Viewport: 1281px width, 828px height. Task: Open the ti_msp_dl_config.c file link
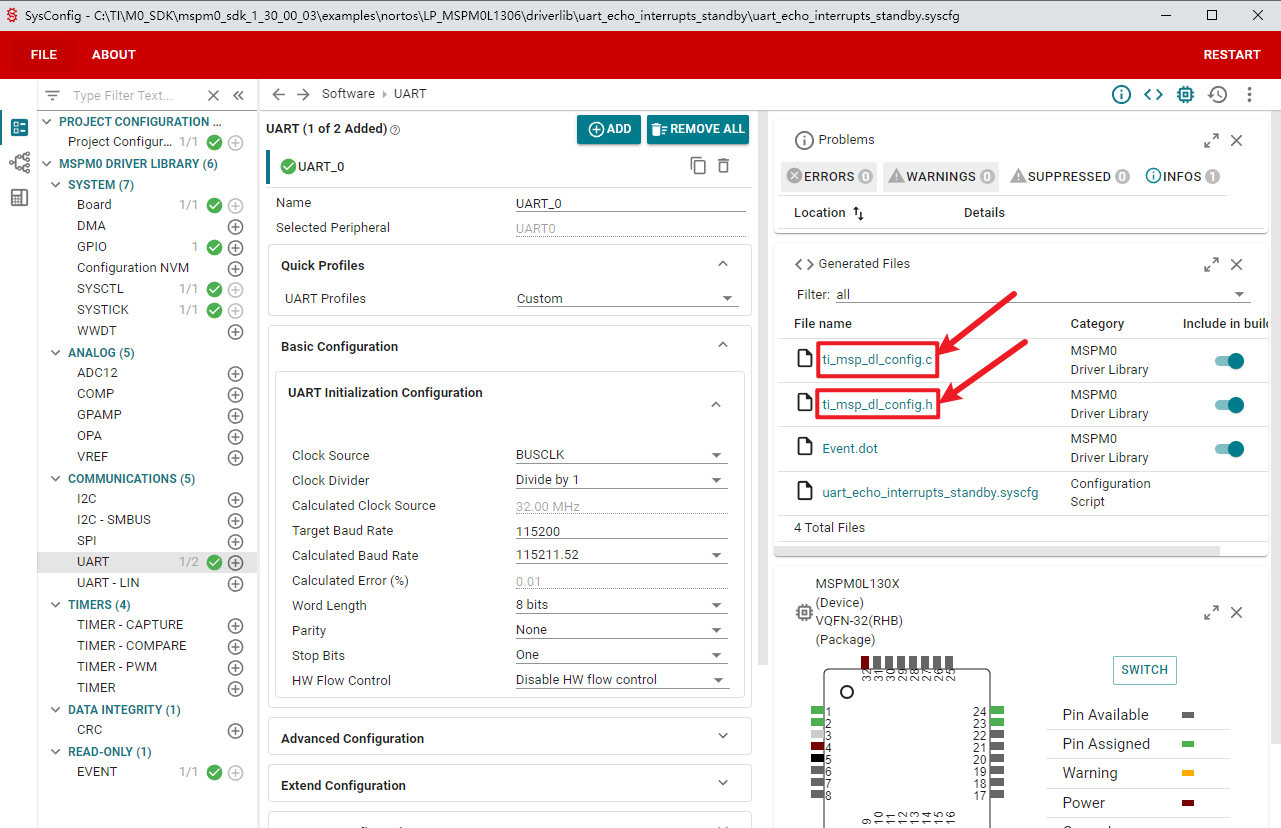(x=877, y=359)
